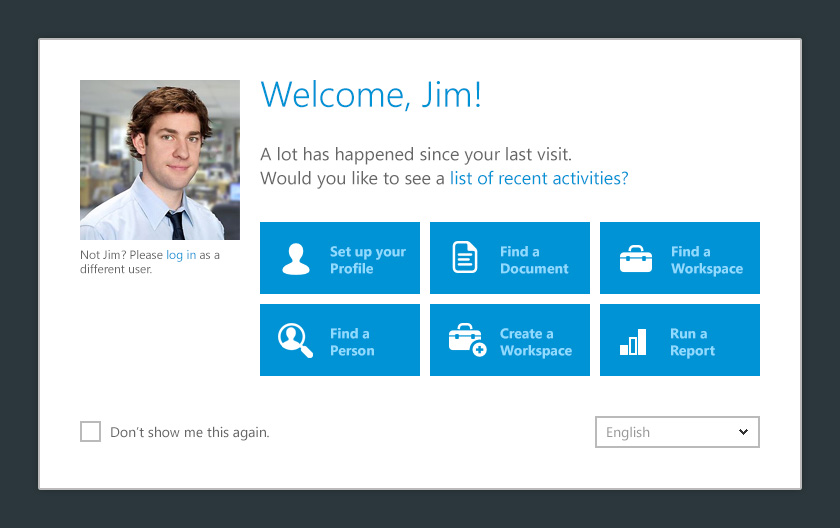Click the Don't show me this again label

tap(190, 433)
